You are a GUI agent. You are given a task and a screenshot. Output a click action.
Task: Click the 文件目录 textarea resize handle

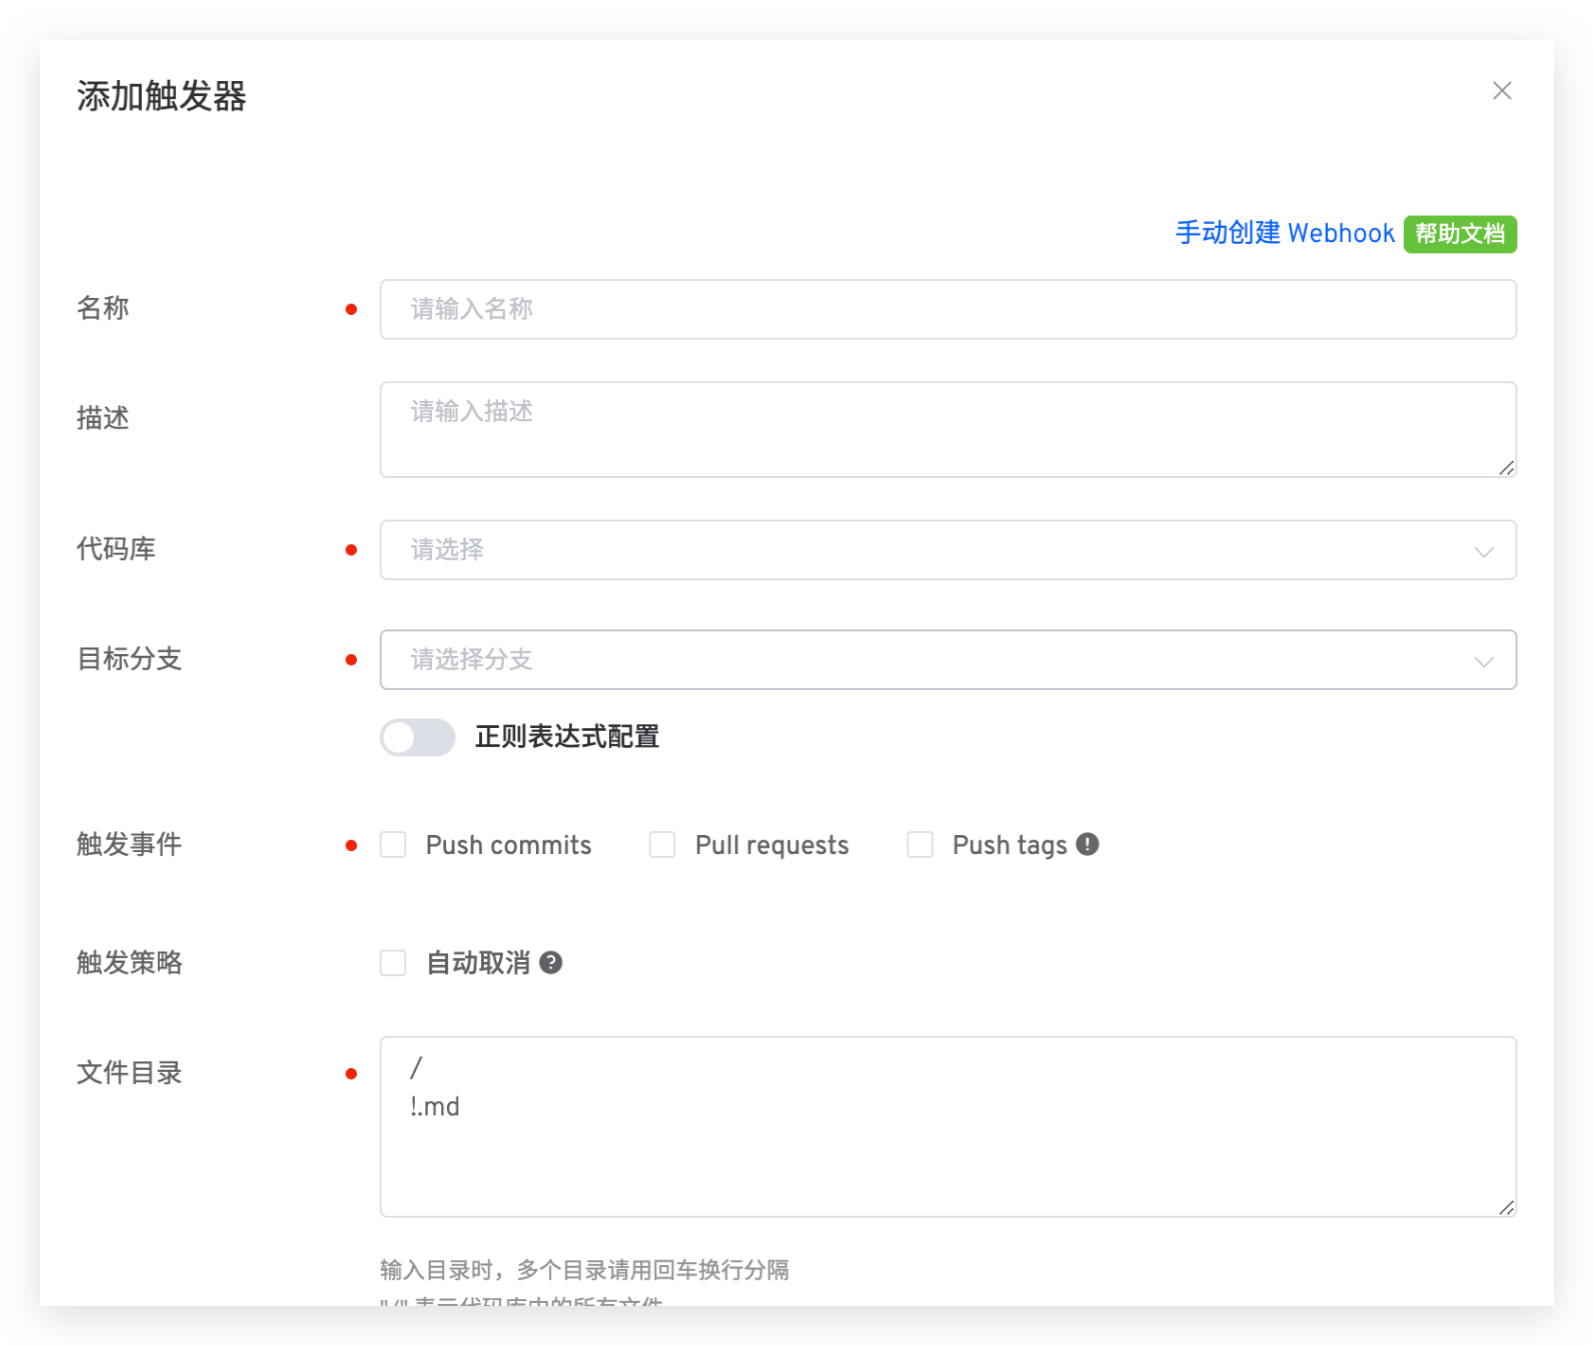click(x=1506, y=1207)
